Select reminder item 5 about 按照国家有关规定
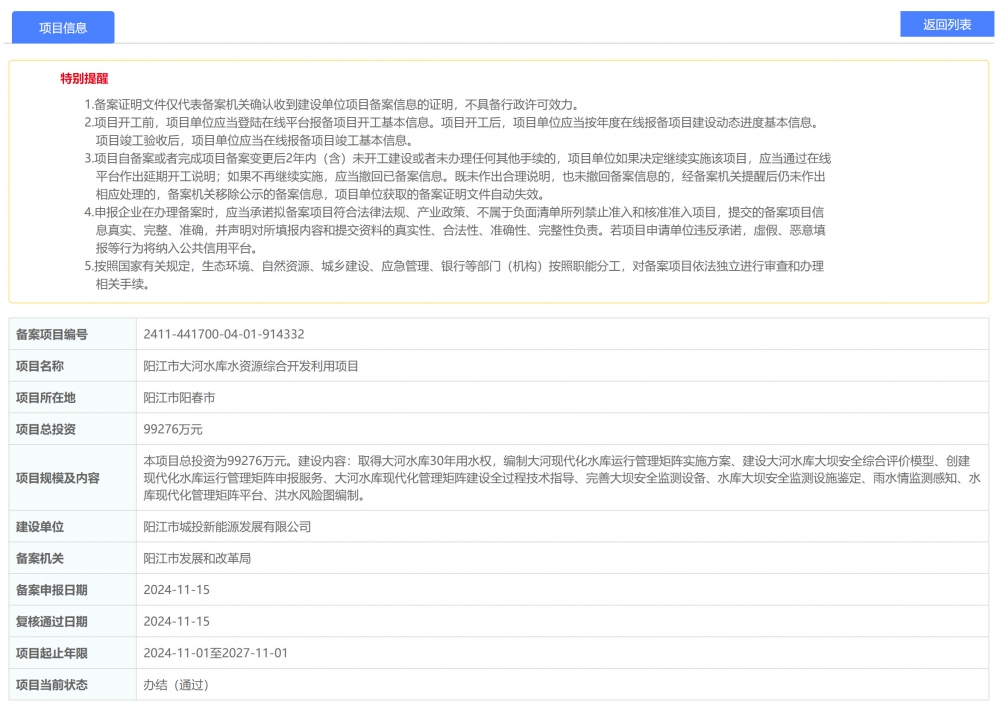This screenshot has height=709, width=1000. click(x=454, y=275)
